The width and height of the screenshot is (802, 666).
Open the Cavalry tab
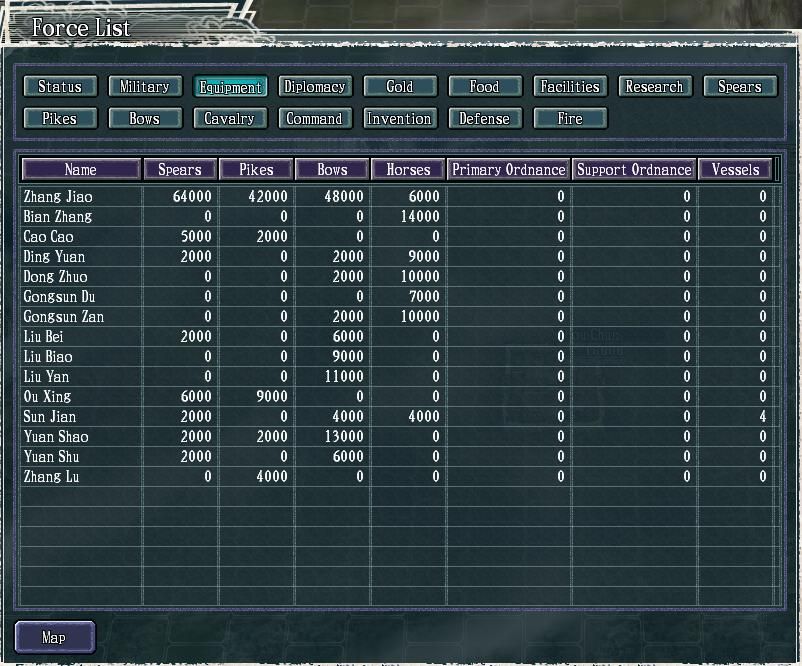point(230,118)
